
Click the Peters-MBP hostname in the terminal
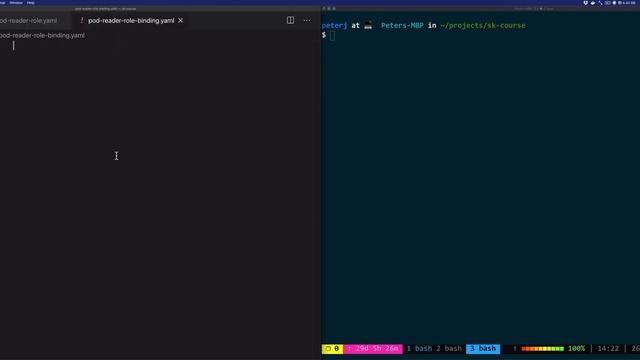[402, 25]
